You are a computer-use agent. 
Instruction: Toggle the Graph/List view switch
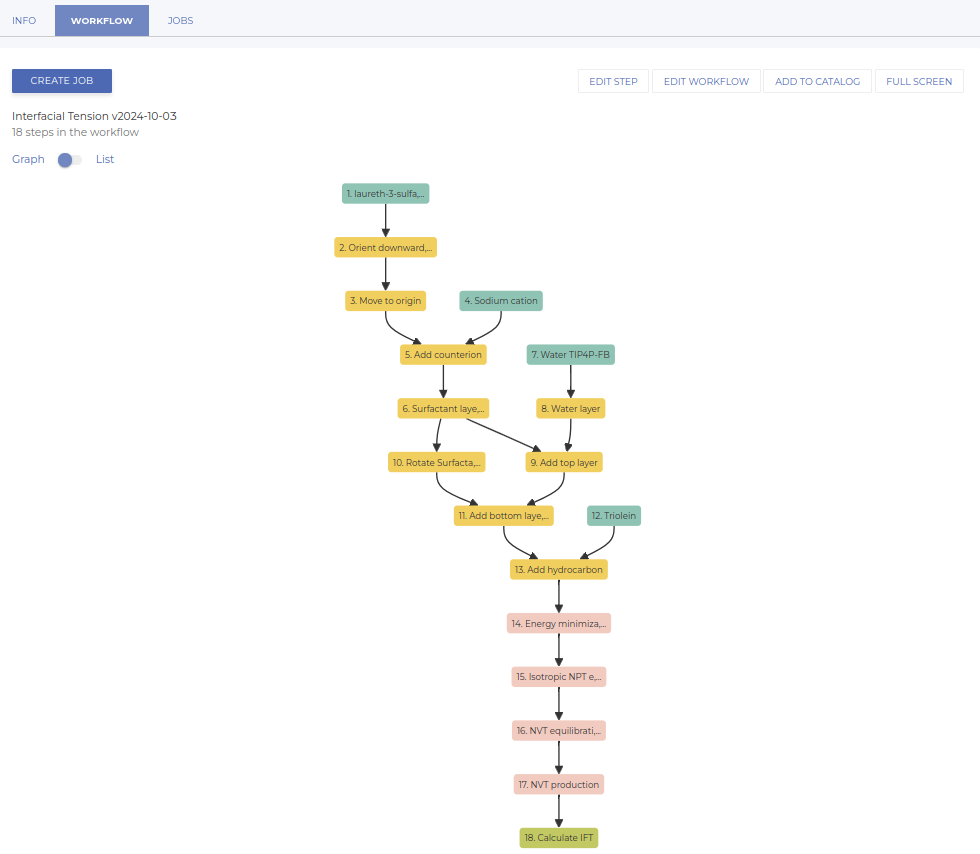70,160
